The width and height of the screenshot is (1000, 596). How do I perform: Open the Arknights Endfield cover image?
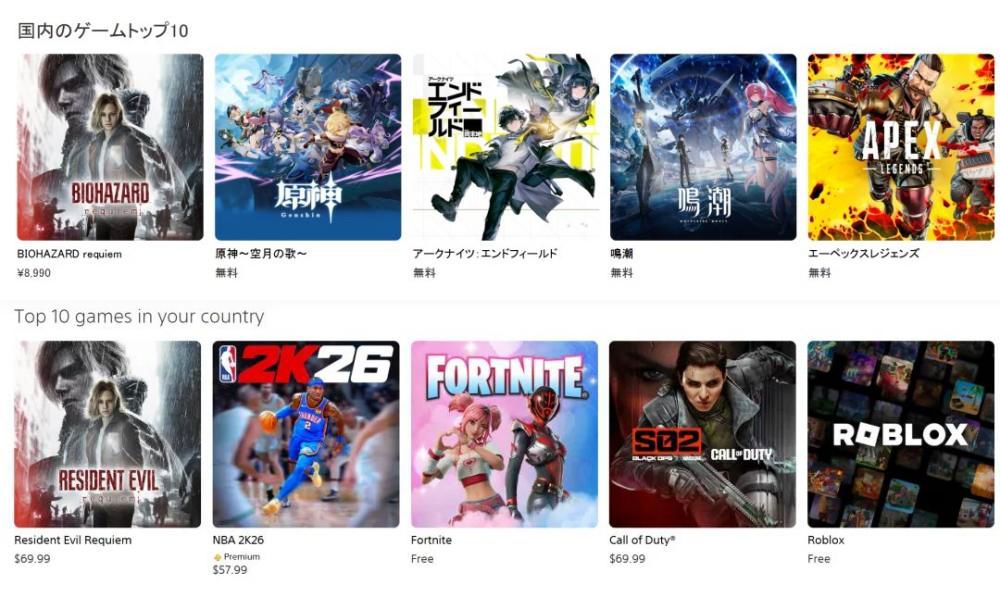(506, 147)
